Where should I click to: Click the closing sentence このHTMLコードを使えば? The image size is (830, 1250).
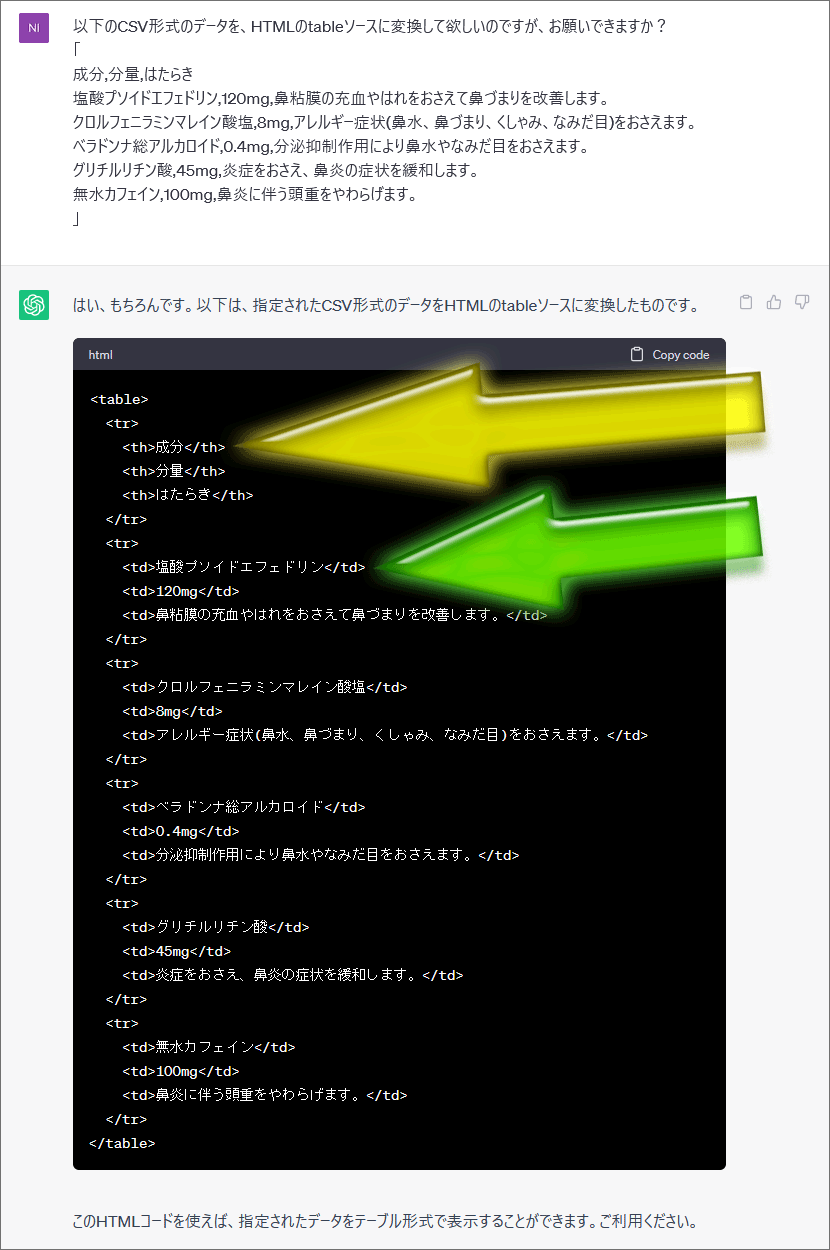click(385, 1222)
